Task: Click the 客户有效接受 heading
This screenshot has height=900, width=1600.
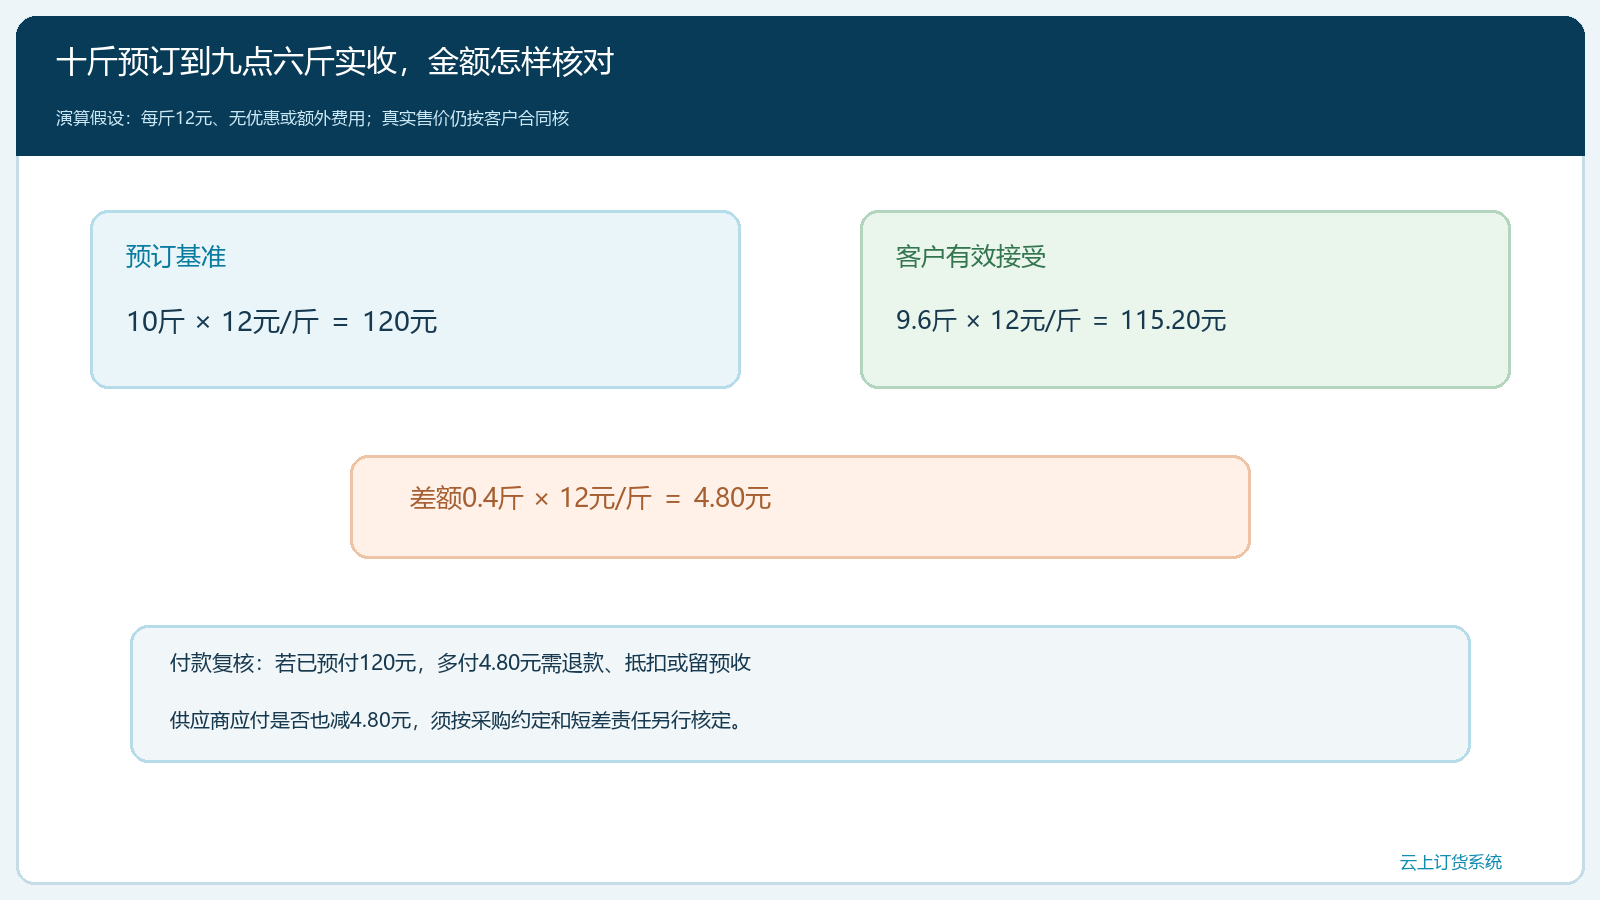Action: (971, 257)
